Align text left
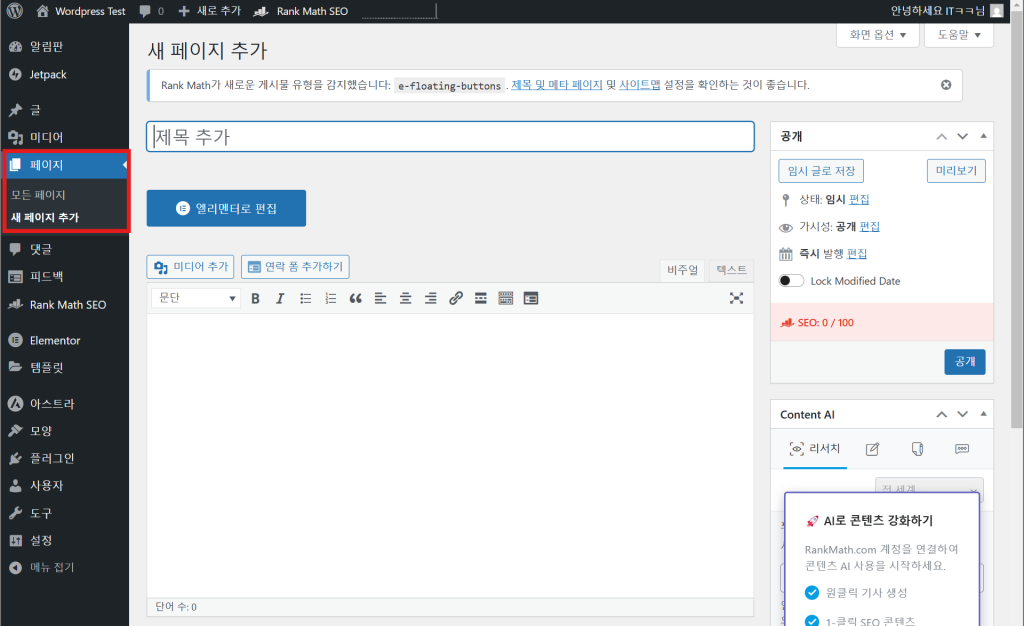Viewport: 1024px width, 626px height. (x=380, y=298)
